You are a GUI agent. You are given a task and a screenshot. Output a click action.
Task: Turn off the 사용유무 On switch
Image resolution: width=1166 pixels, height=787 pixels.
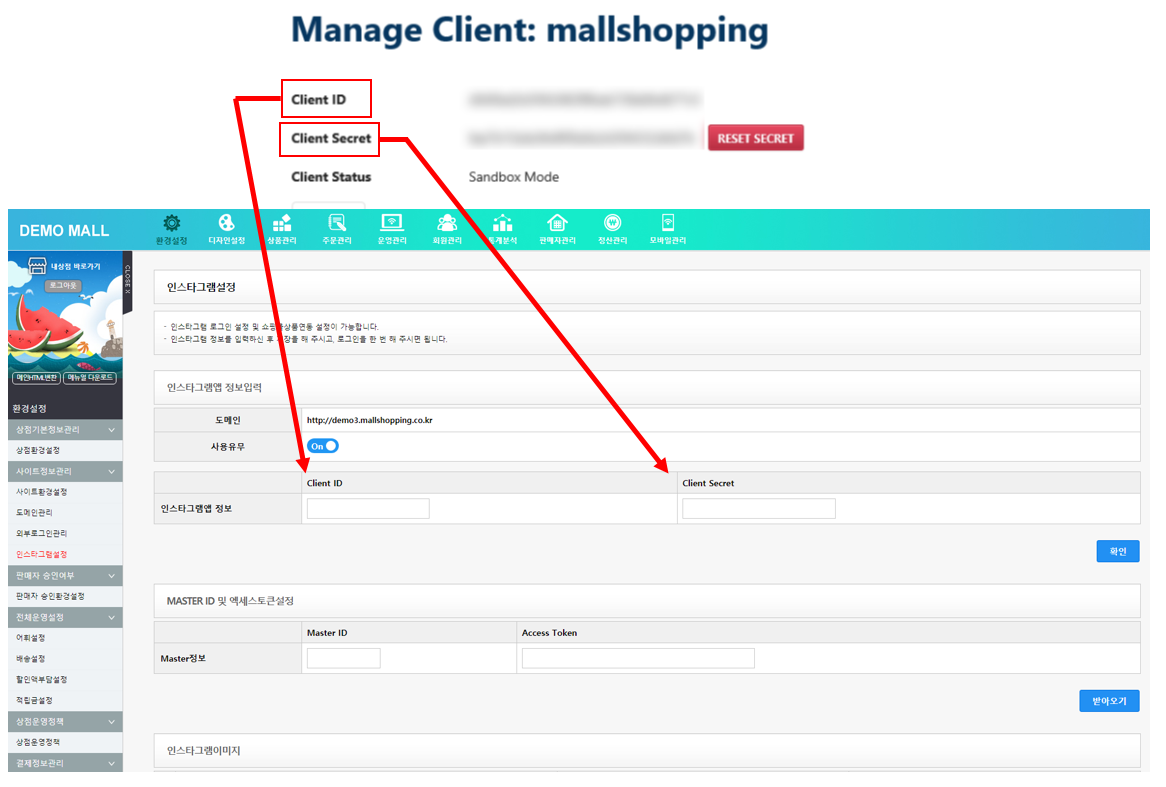click(323, 446)
